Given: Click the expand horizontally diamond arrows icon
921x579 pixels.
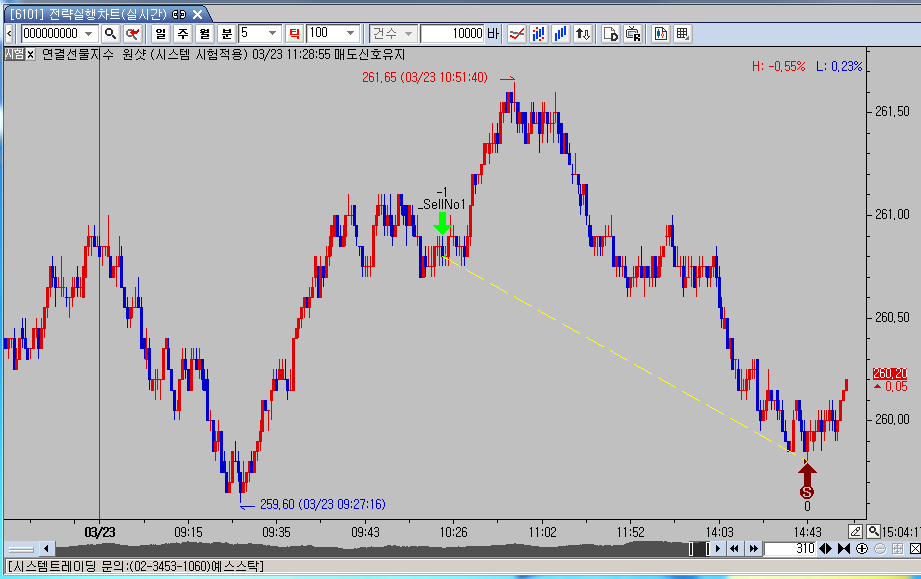Looking at the screenshot, I should pos(825,549).
